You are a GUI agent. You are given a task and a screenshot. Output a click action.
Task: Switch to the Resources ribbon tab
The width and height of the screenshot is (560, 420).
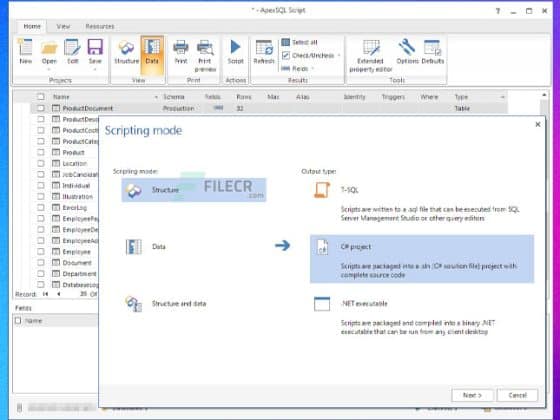coord(100,26)
